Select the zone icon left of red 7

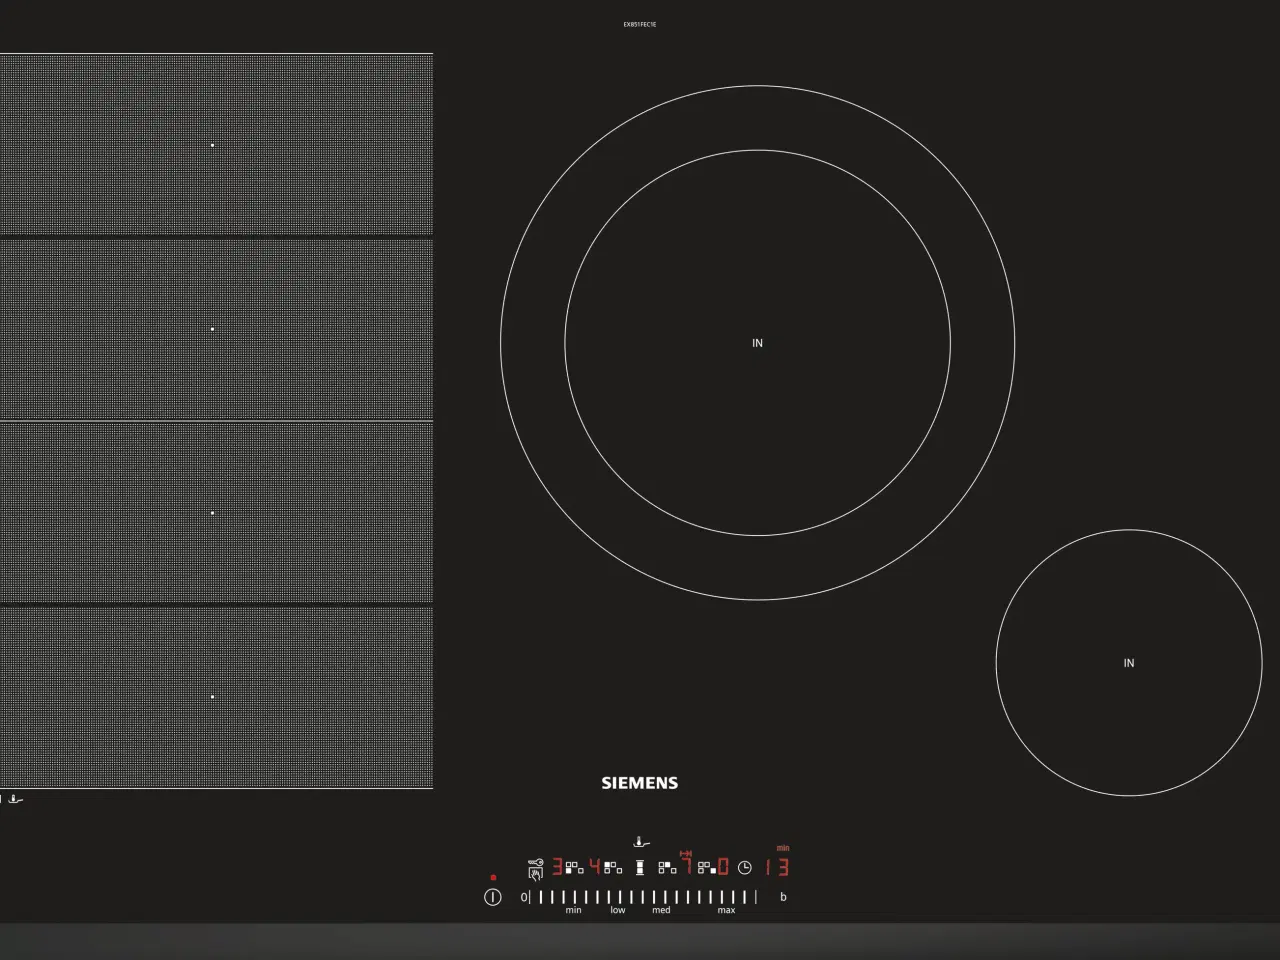(x=667, y=868)
